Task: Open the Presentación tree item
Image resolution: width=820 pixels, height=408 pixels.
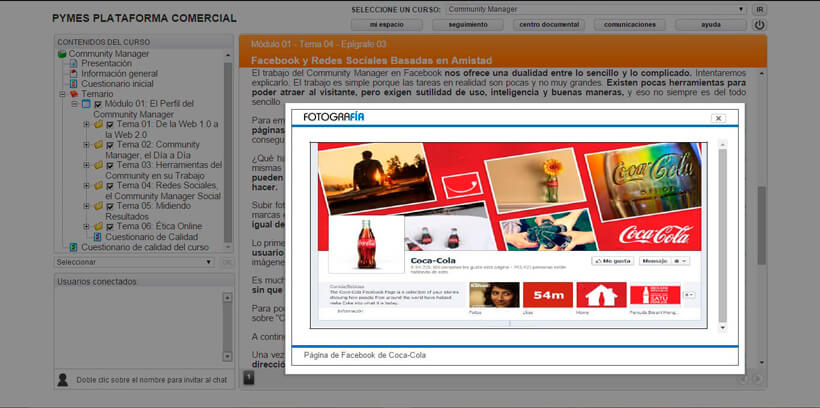Action: tap(107, 64)
